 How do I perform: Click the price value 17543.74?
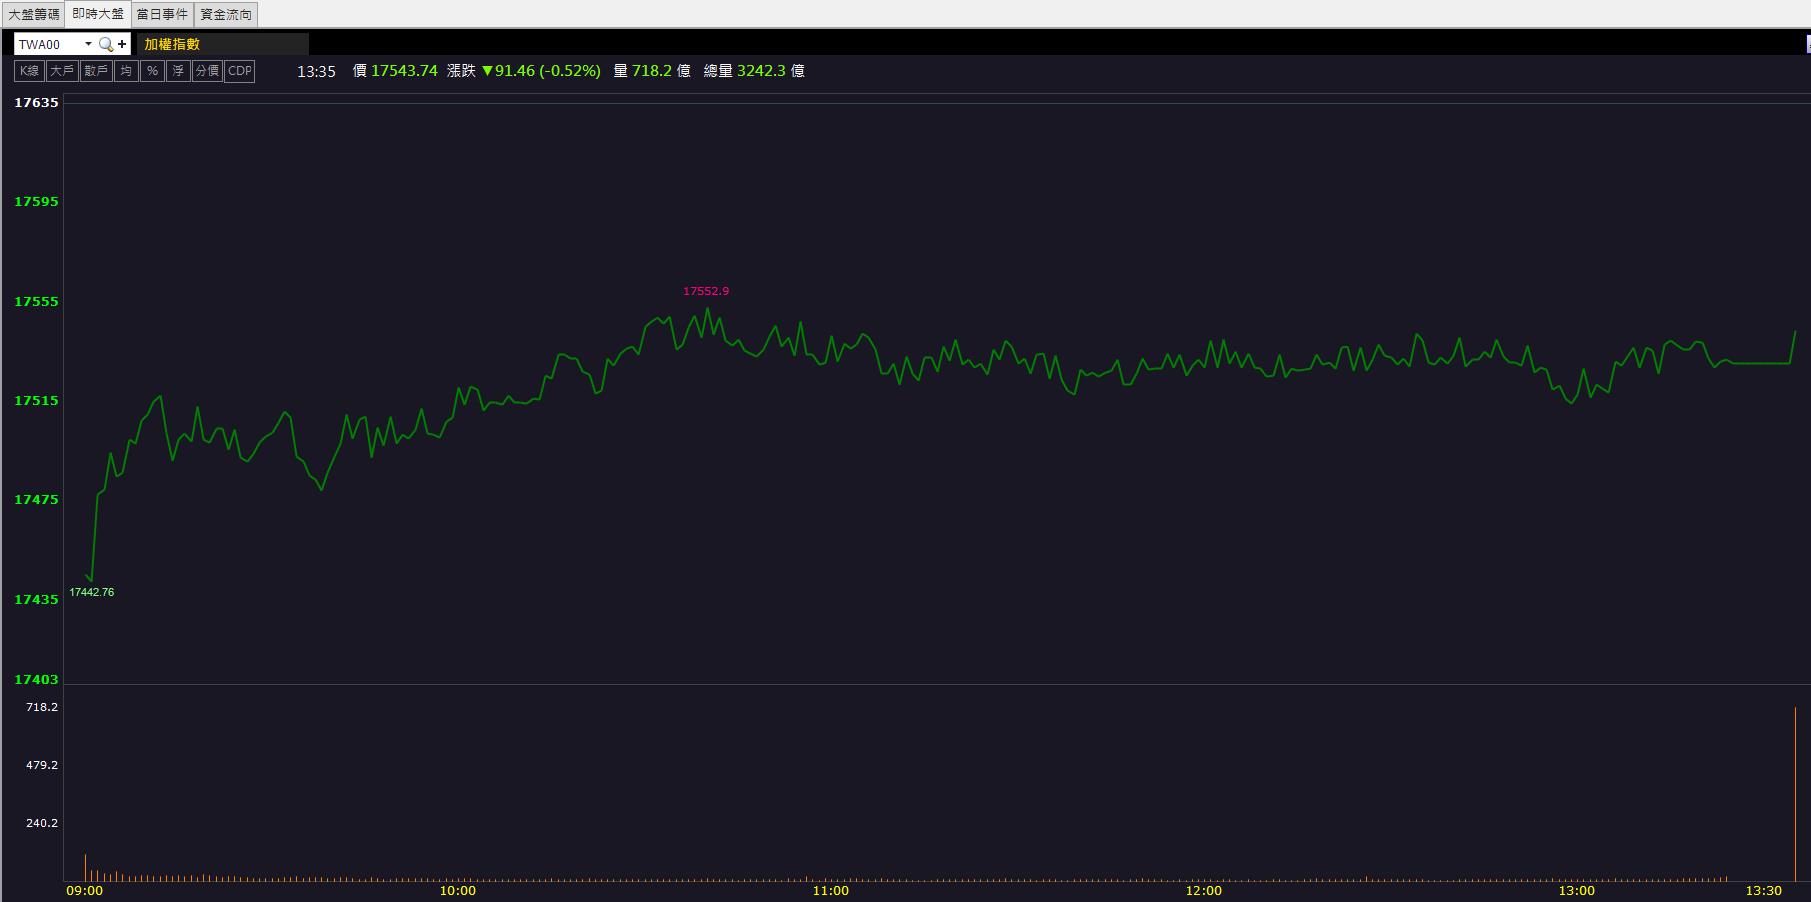(x=404, y=71)
